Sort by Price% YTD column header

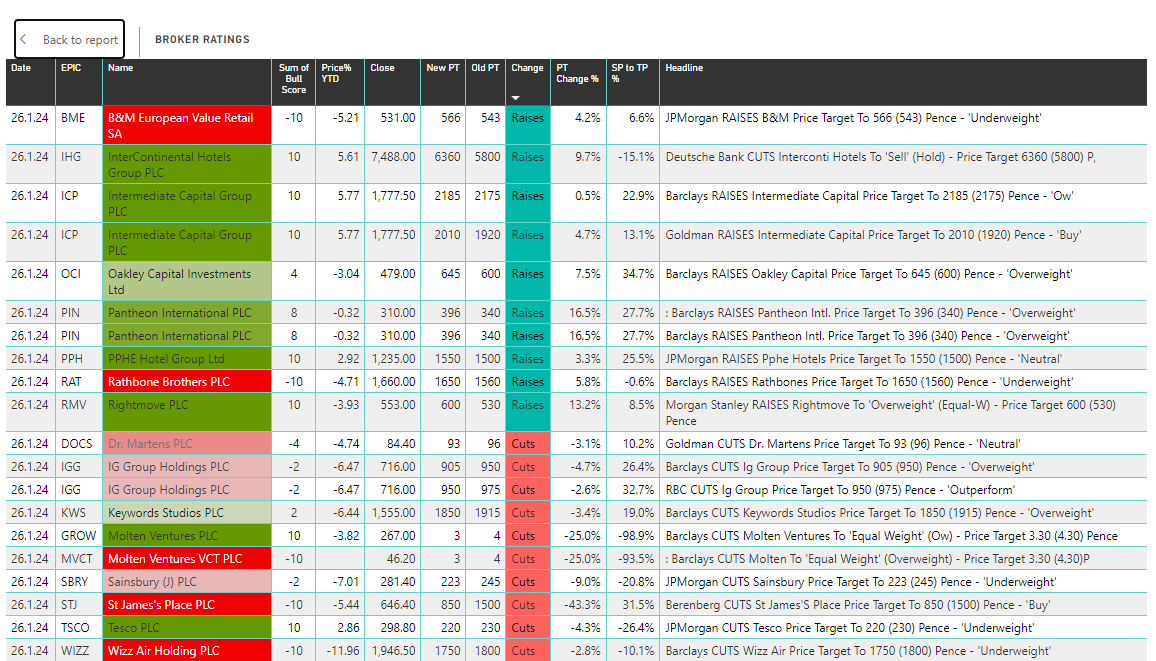click(340, 81)
